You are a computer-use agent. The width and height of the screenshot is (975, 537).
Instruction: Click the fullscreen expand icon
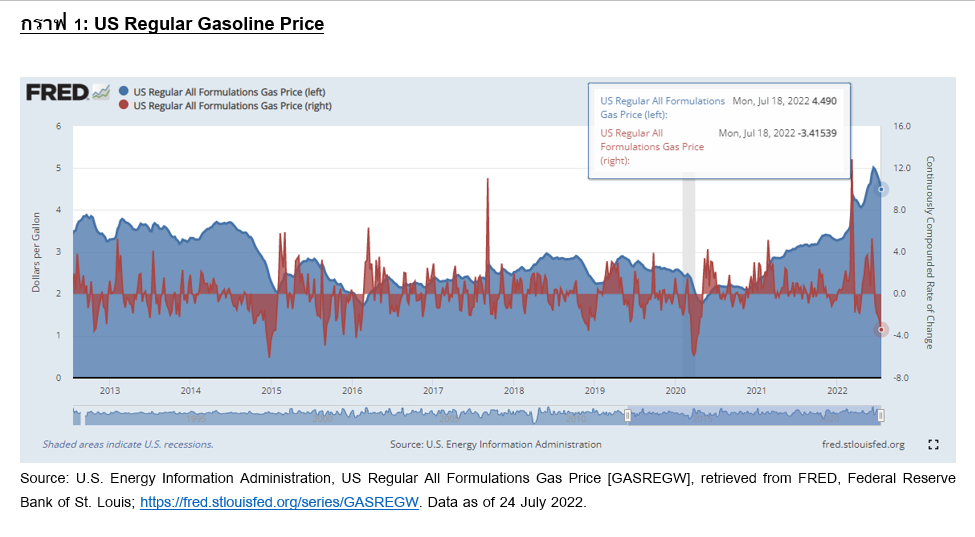tap(933, 444)
